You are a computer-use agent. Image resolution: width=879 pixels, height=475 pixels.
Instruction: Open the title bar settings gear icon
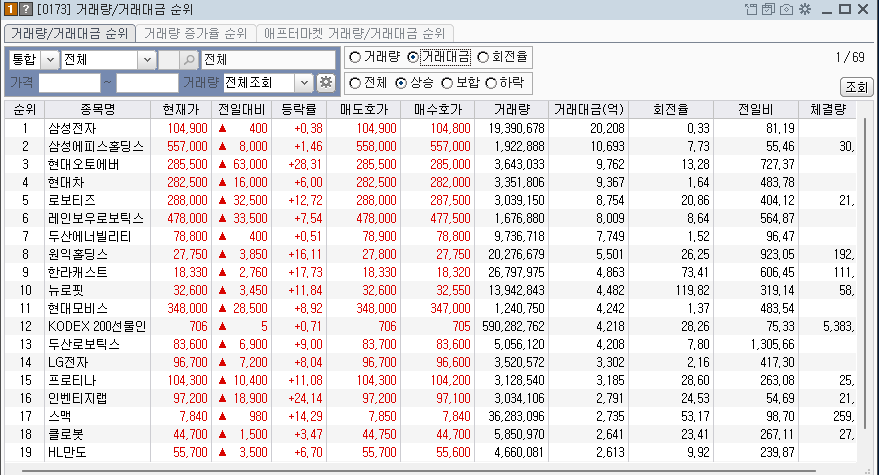[x=805, y=9]
